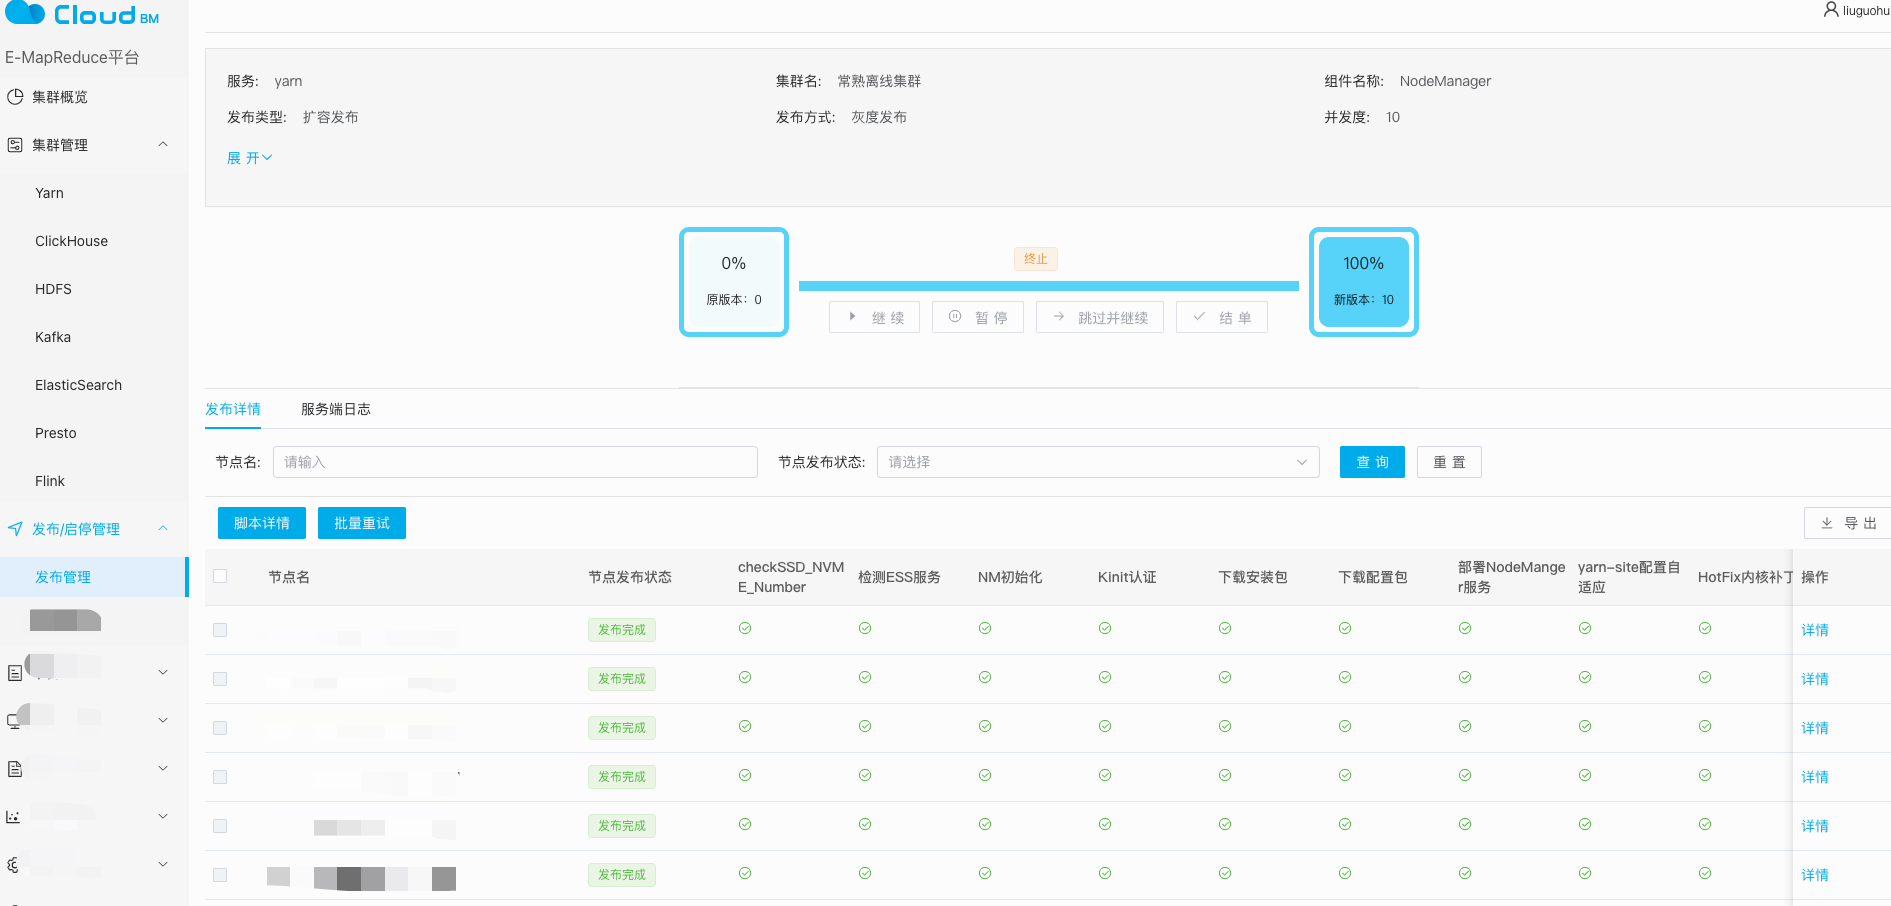Click first row yarn-site配置自适应 success icon
The width and height of the screenshot is (1891, 906).
(1585, 629)
